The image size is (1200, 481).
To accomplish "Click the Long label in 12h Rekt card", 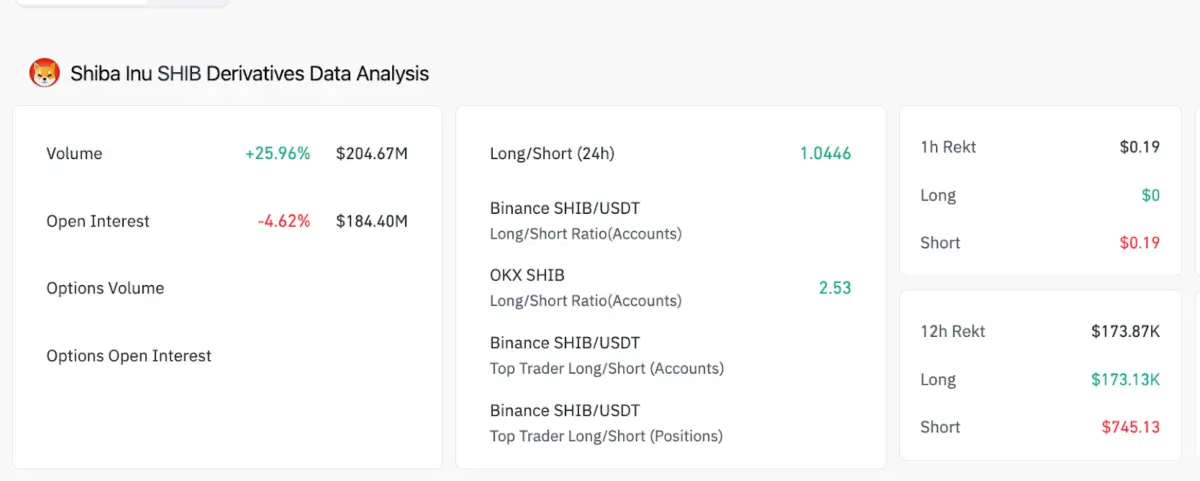I will (938, 380).
